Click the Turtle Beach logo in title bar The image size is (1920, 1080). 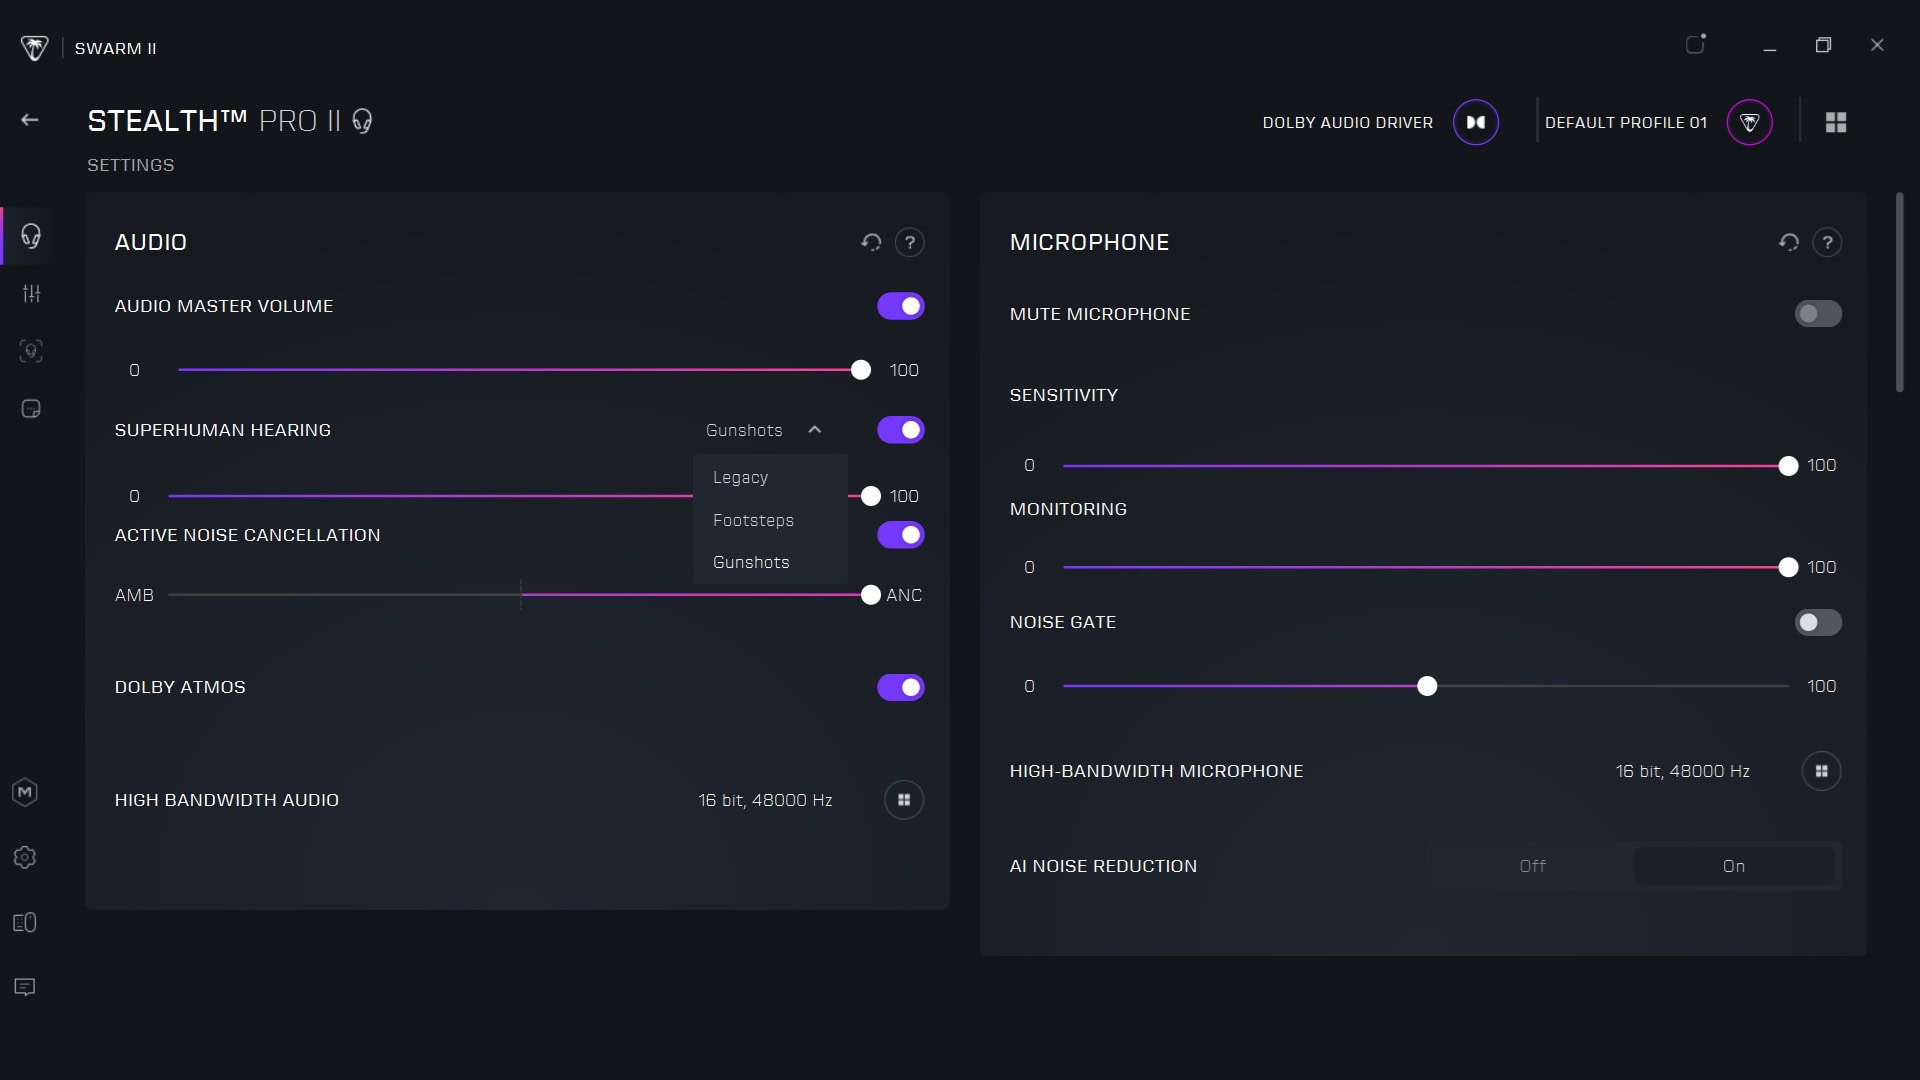(x=34, y=48)
